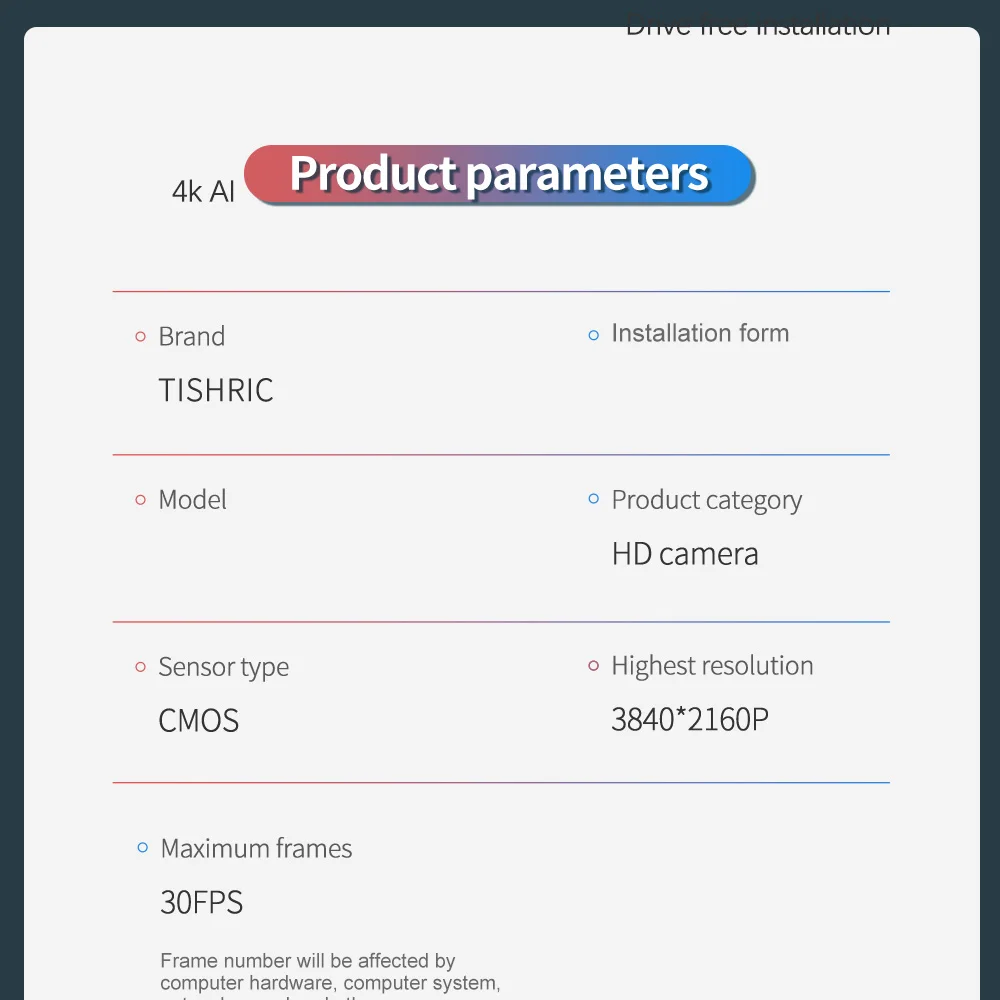Click the red bullet next to Model
The image size is (1000, 1000).
click(x=141, y=500)
